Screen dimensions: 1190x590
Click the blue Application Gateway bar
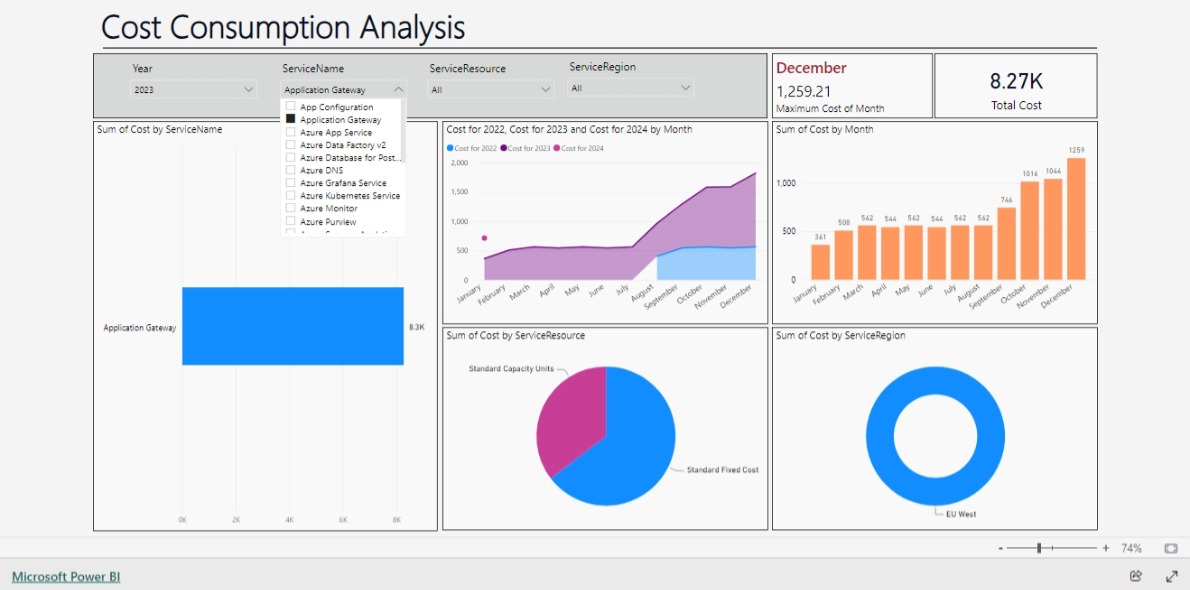(293, 326)
